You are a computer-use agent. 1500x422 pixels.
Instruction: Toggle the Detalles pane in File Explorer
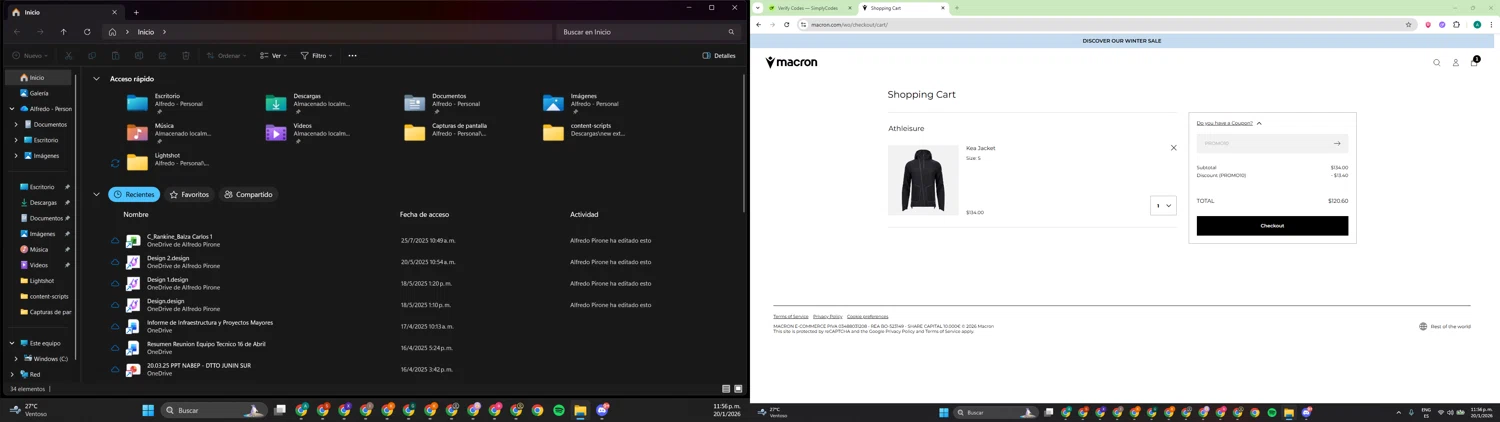(719, 56)
